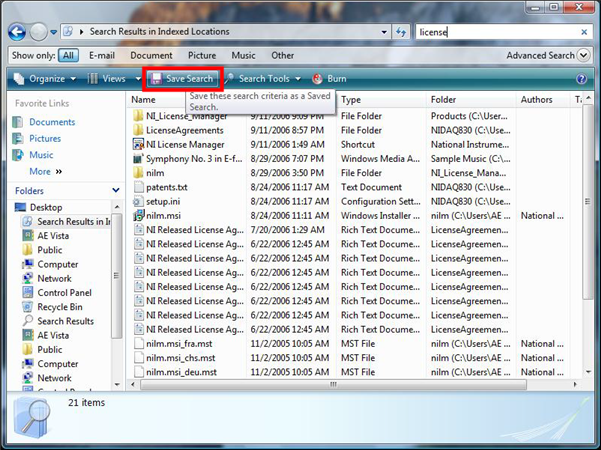Viewport: 601px width, 450px height.
Task: Click the Back navigation arrow
Action: [18, 32]
